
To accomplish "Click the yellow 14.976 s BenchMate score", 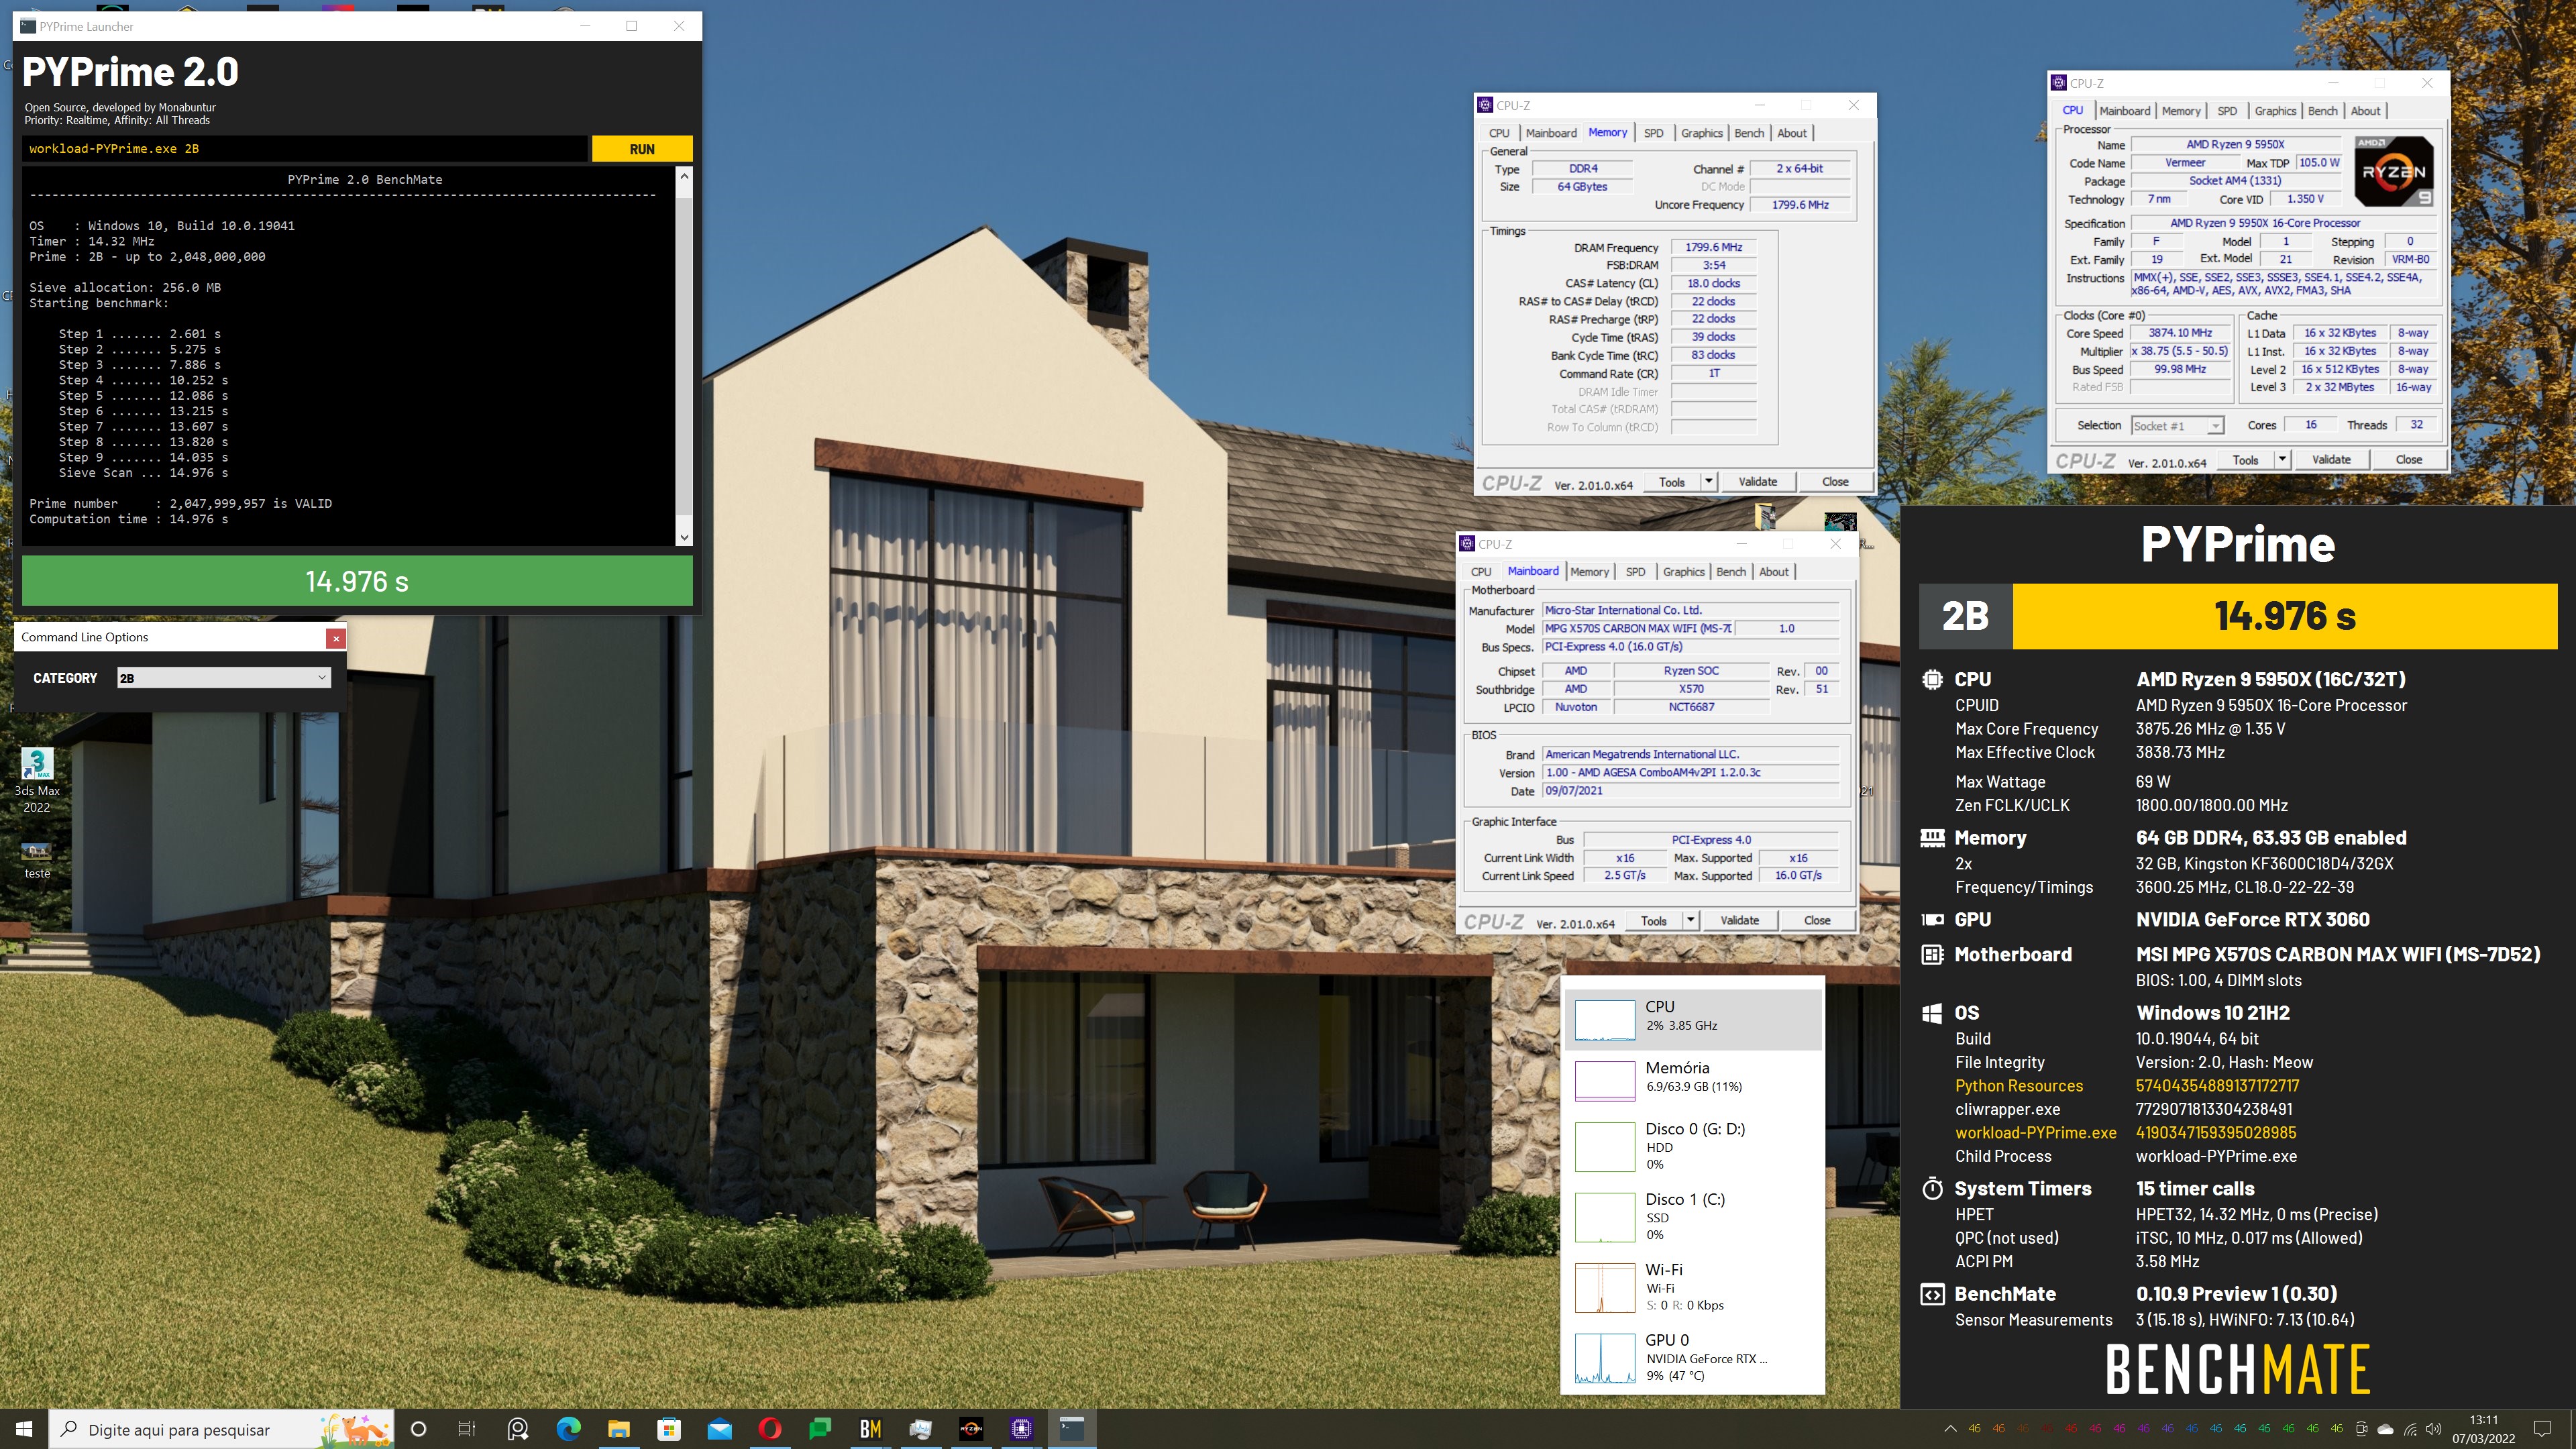I will (x=2284, y=617).
